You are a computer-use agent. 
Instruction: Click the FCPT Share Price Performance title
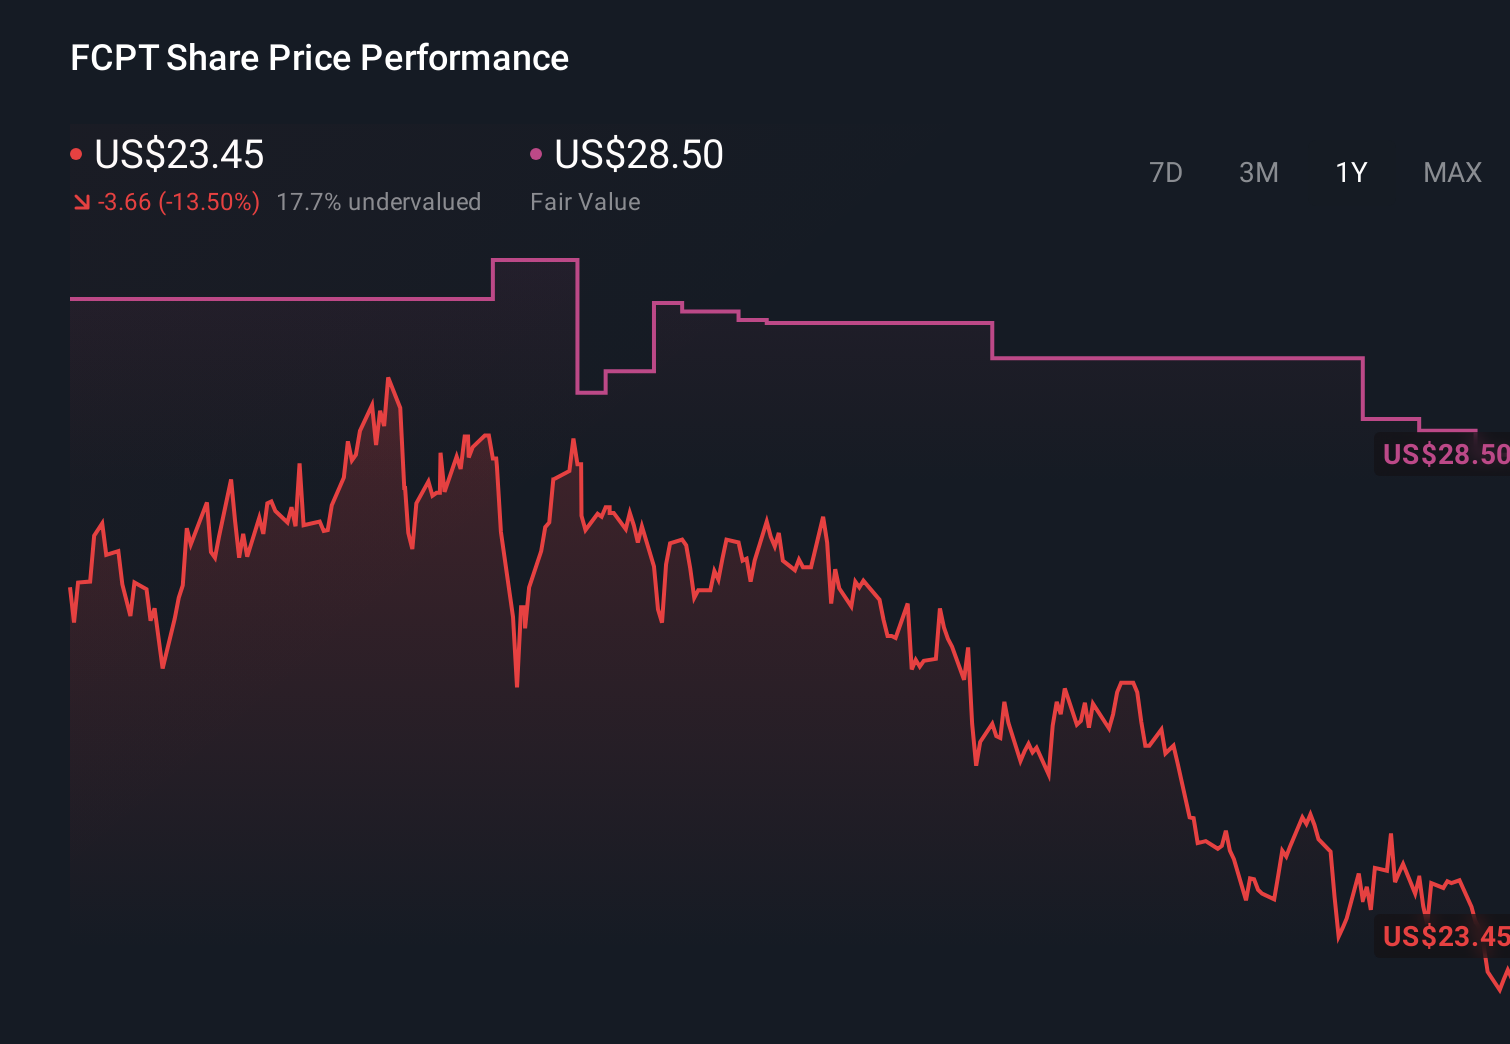(x=318, y=57)
